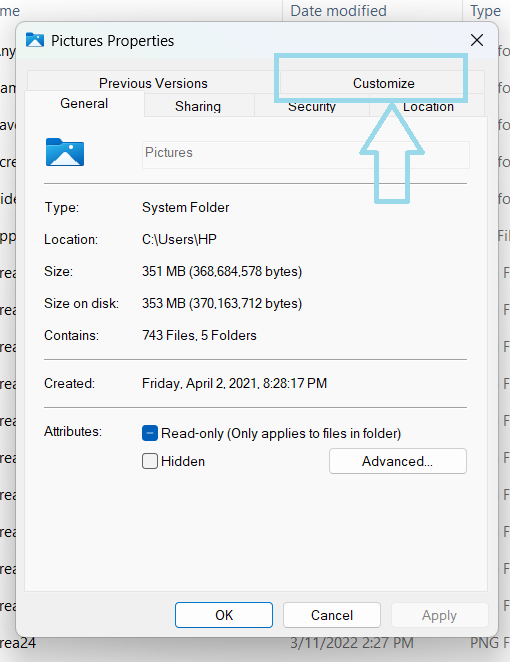
Task: Cancel the properties dialog
Action: point(332,615)
